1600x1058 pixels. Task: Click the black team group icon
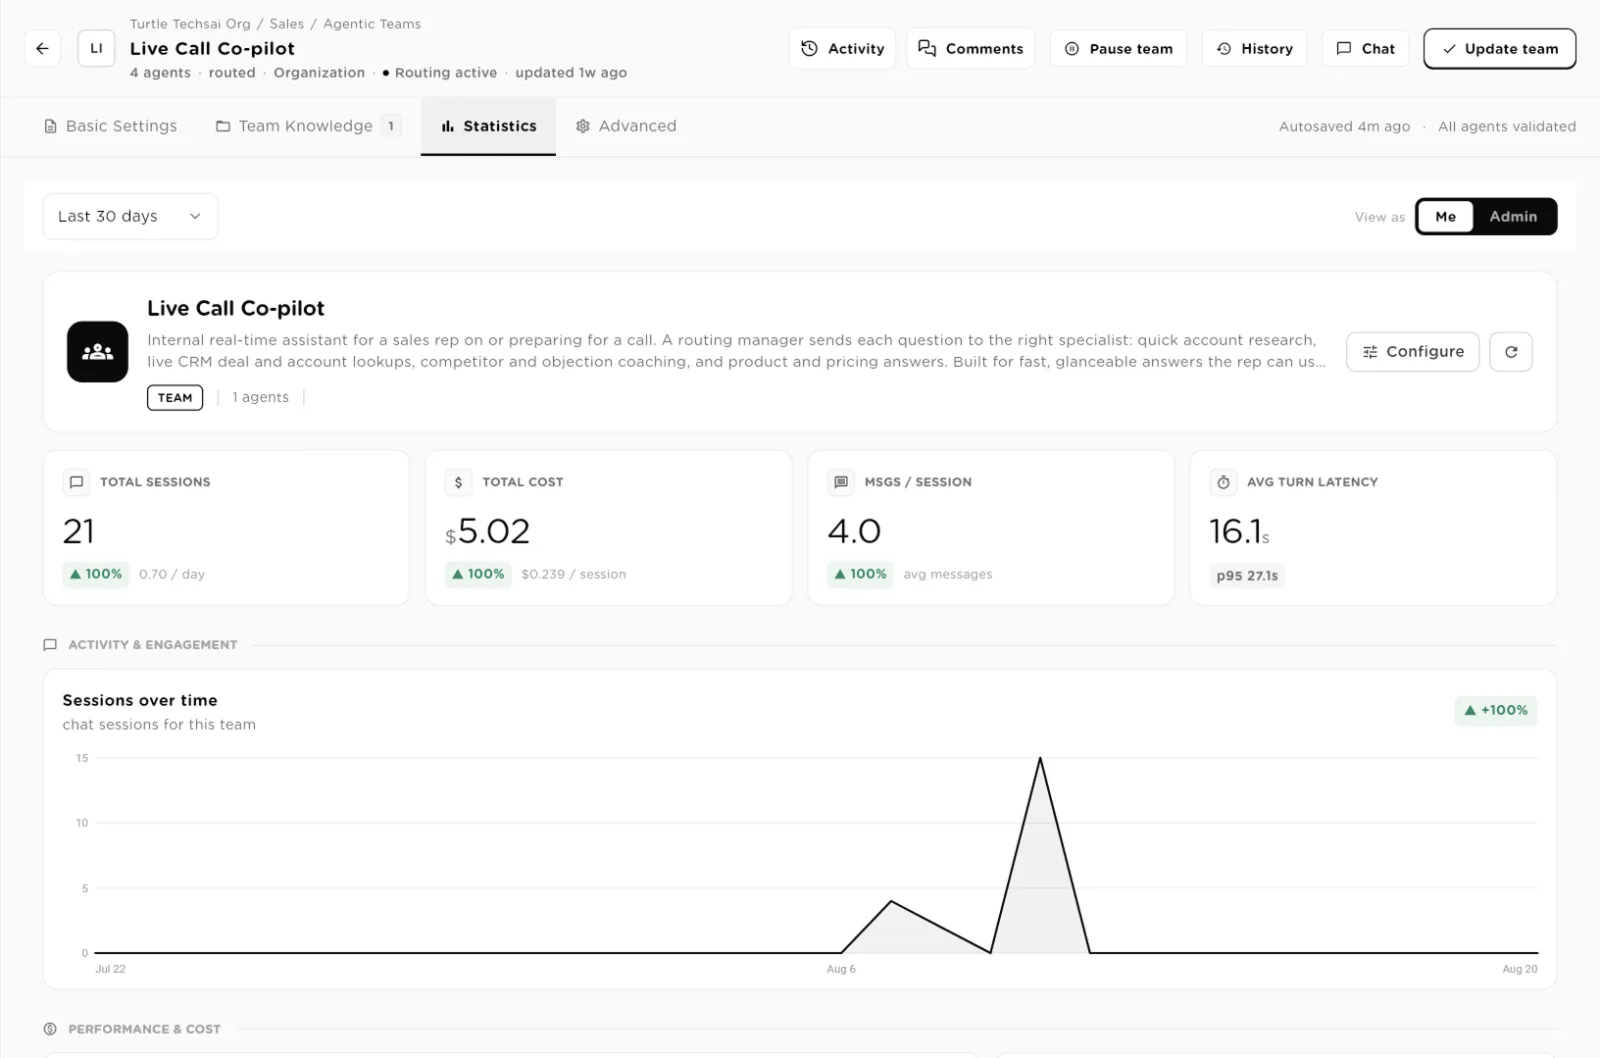point(97,351)
